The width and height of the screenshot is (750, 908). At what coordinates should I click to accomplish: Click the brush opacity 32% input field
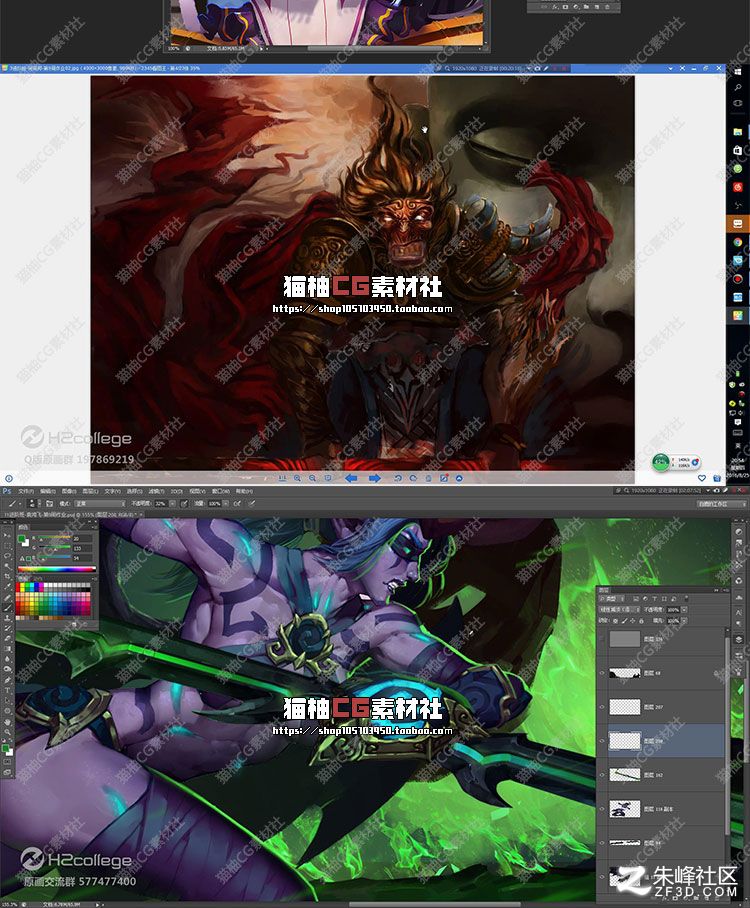(161, 504)
